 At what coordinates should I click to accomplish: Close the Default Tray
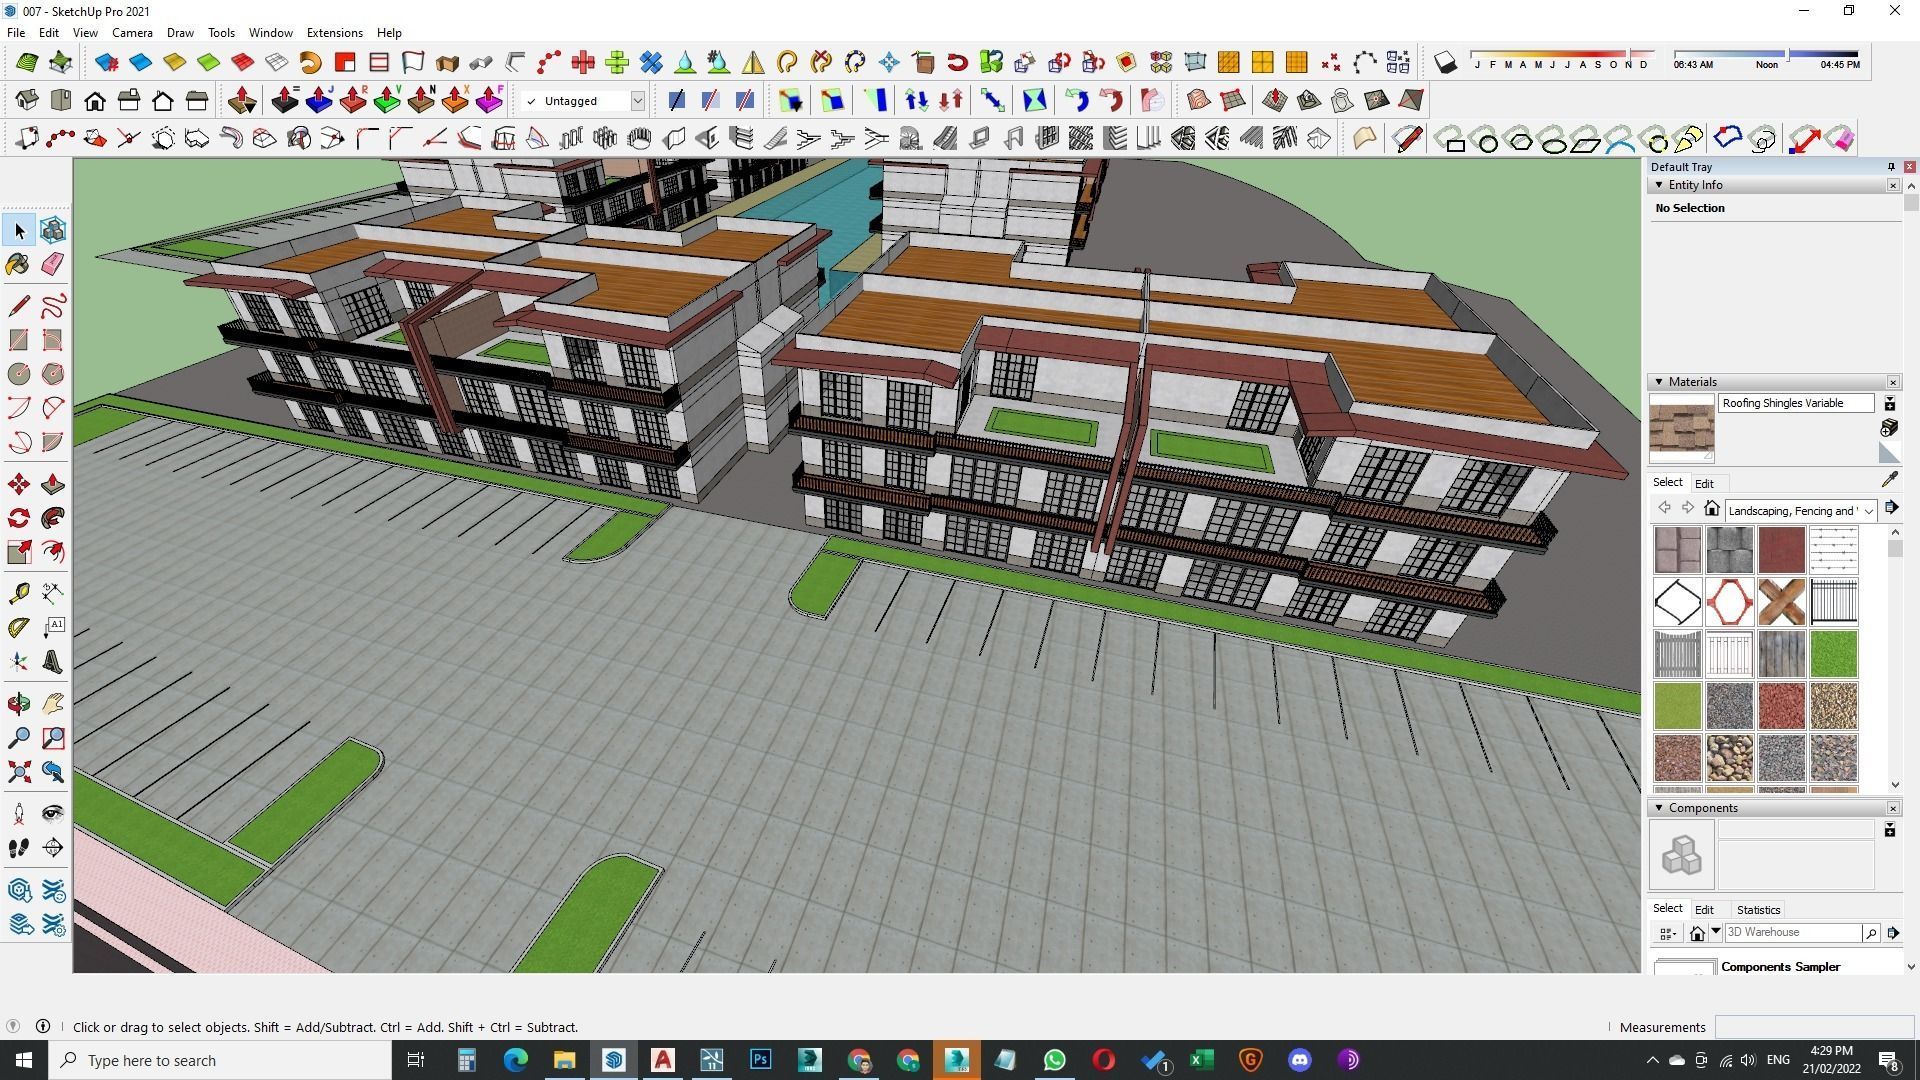[1910, 167]
